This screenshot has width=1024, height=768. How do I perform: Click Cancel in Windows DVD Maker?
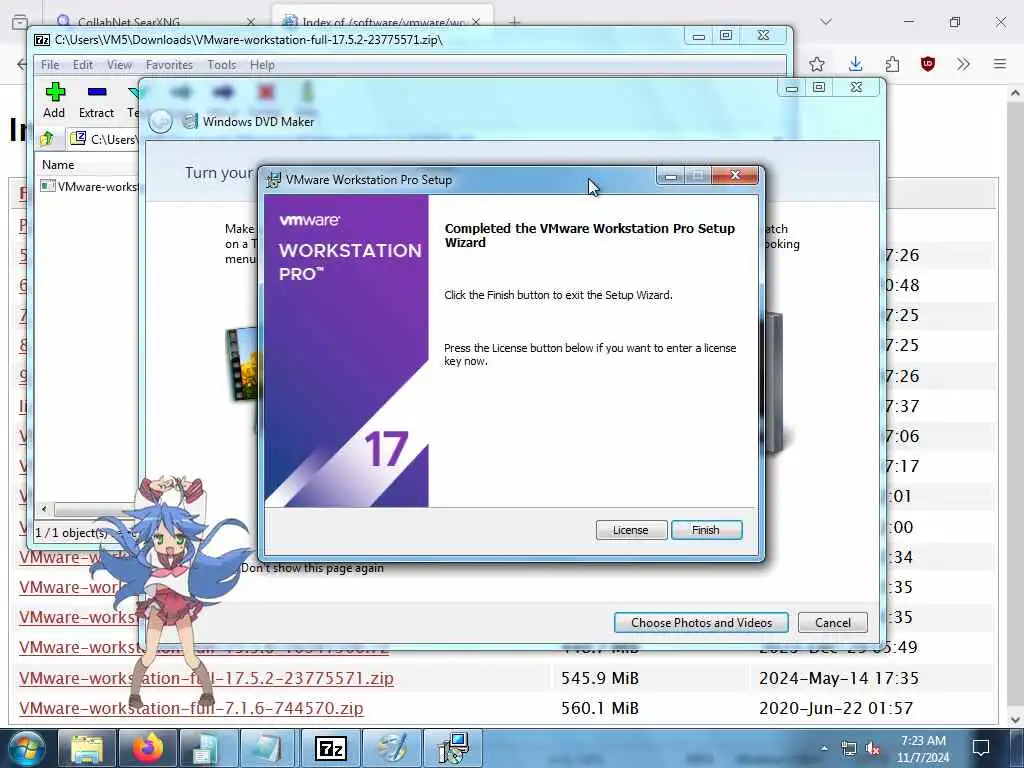click(833, 622)
